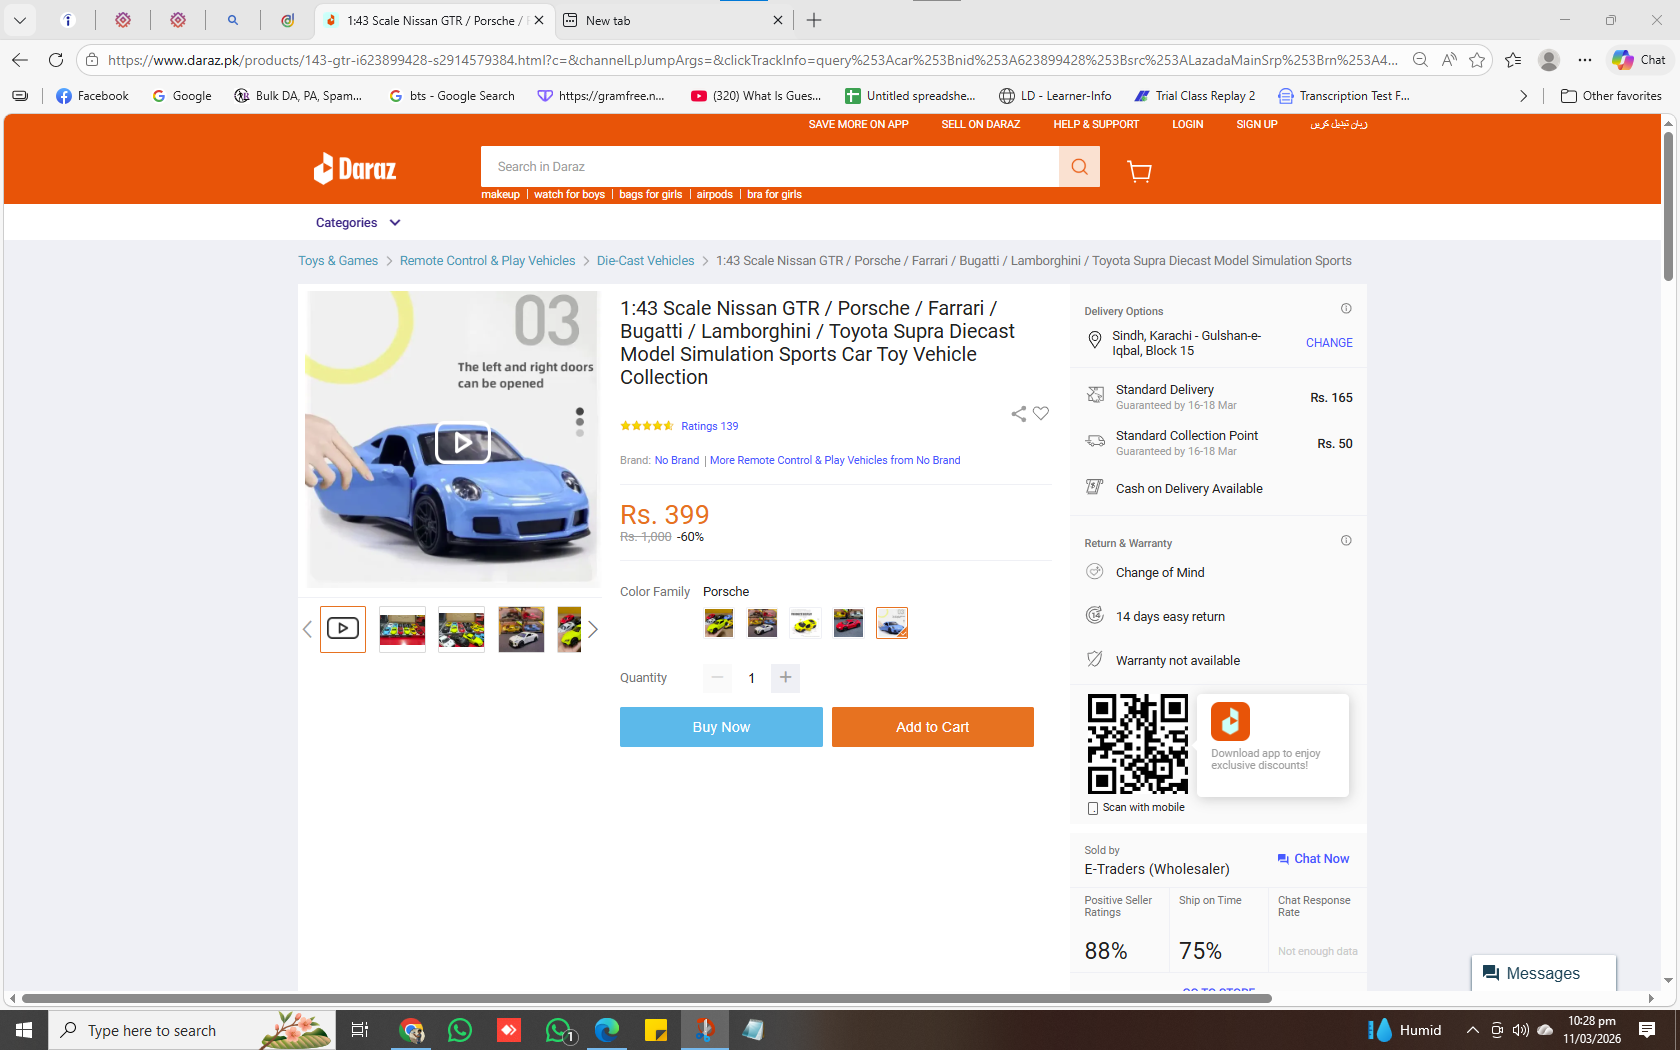The width and height of the screenshot is (1680, 1050).
Task: Click Windows taskbar search box
Action: click(x=190, y=1030)
